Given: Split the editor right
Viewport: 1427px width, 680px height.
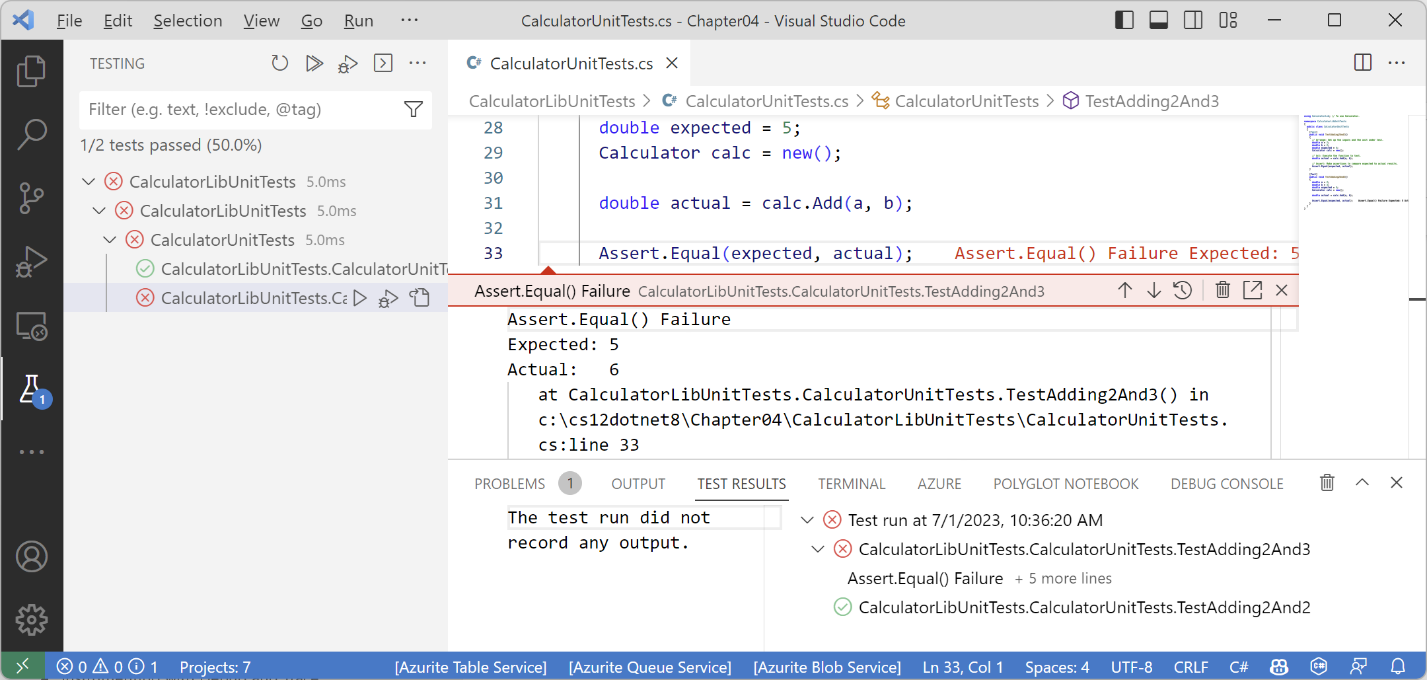Looking at the screenshot, I should coord(1362,63).
